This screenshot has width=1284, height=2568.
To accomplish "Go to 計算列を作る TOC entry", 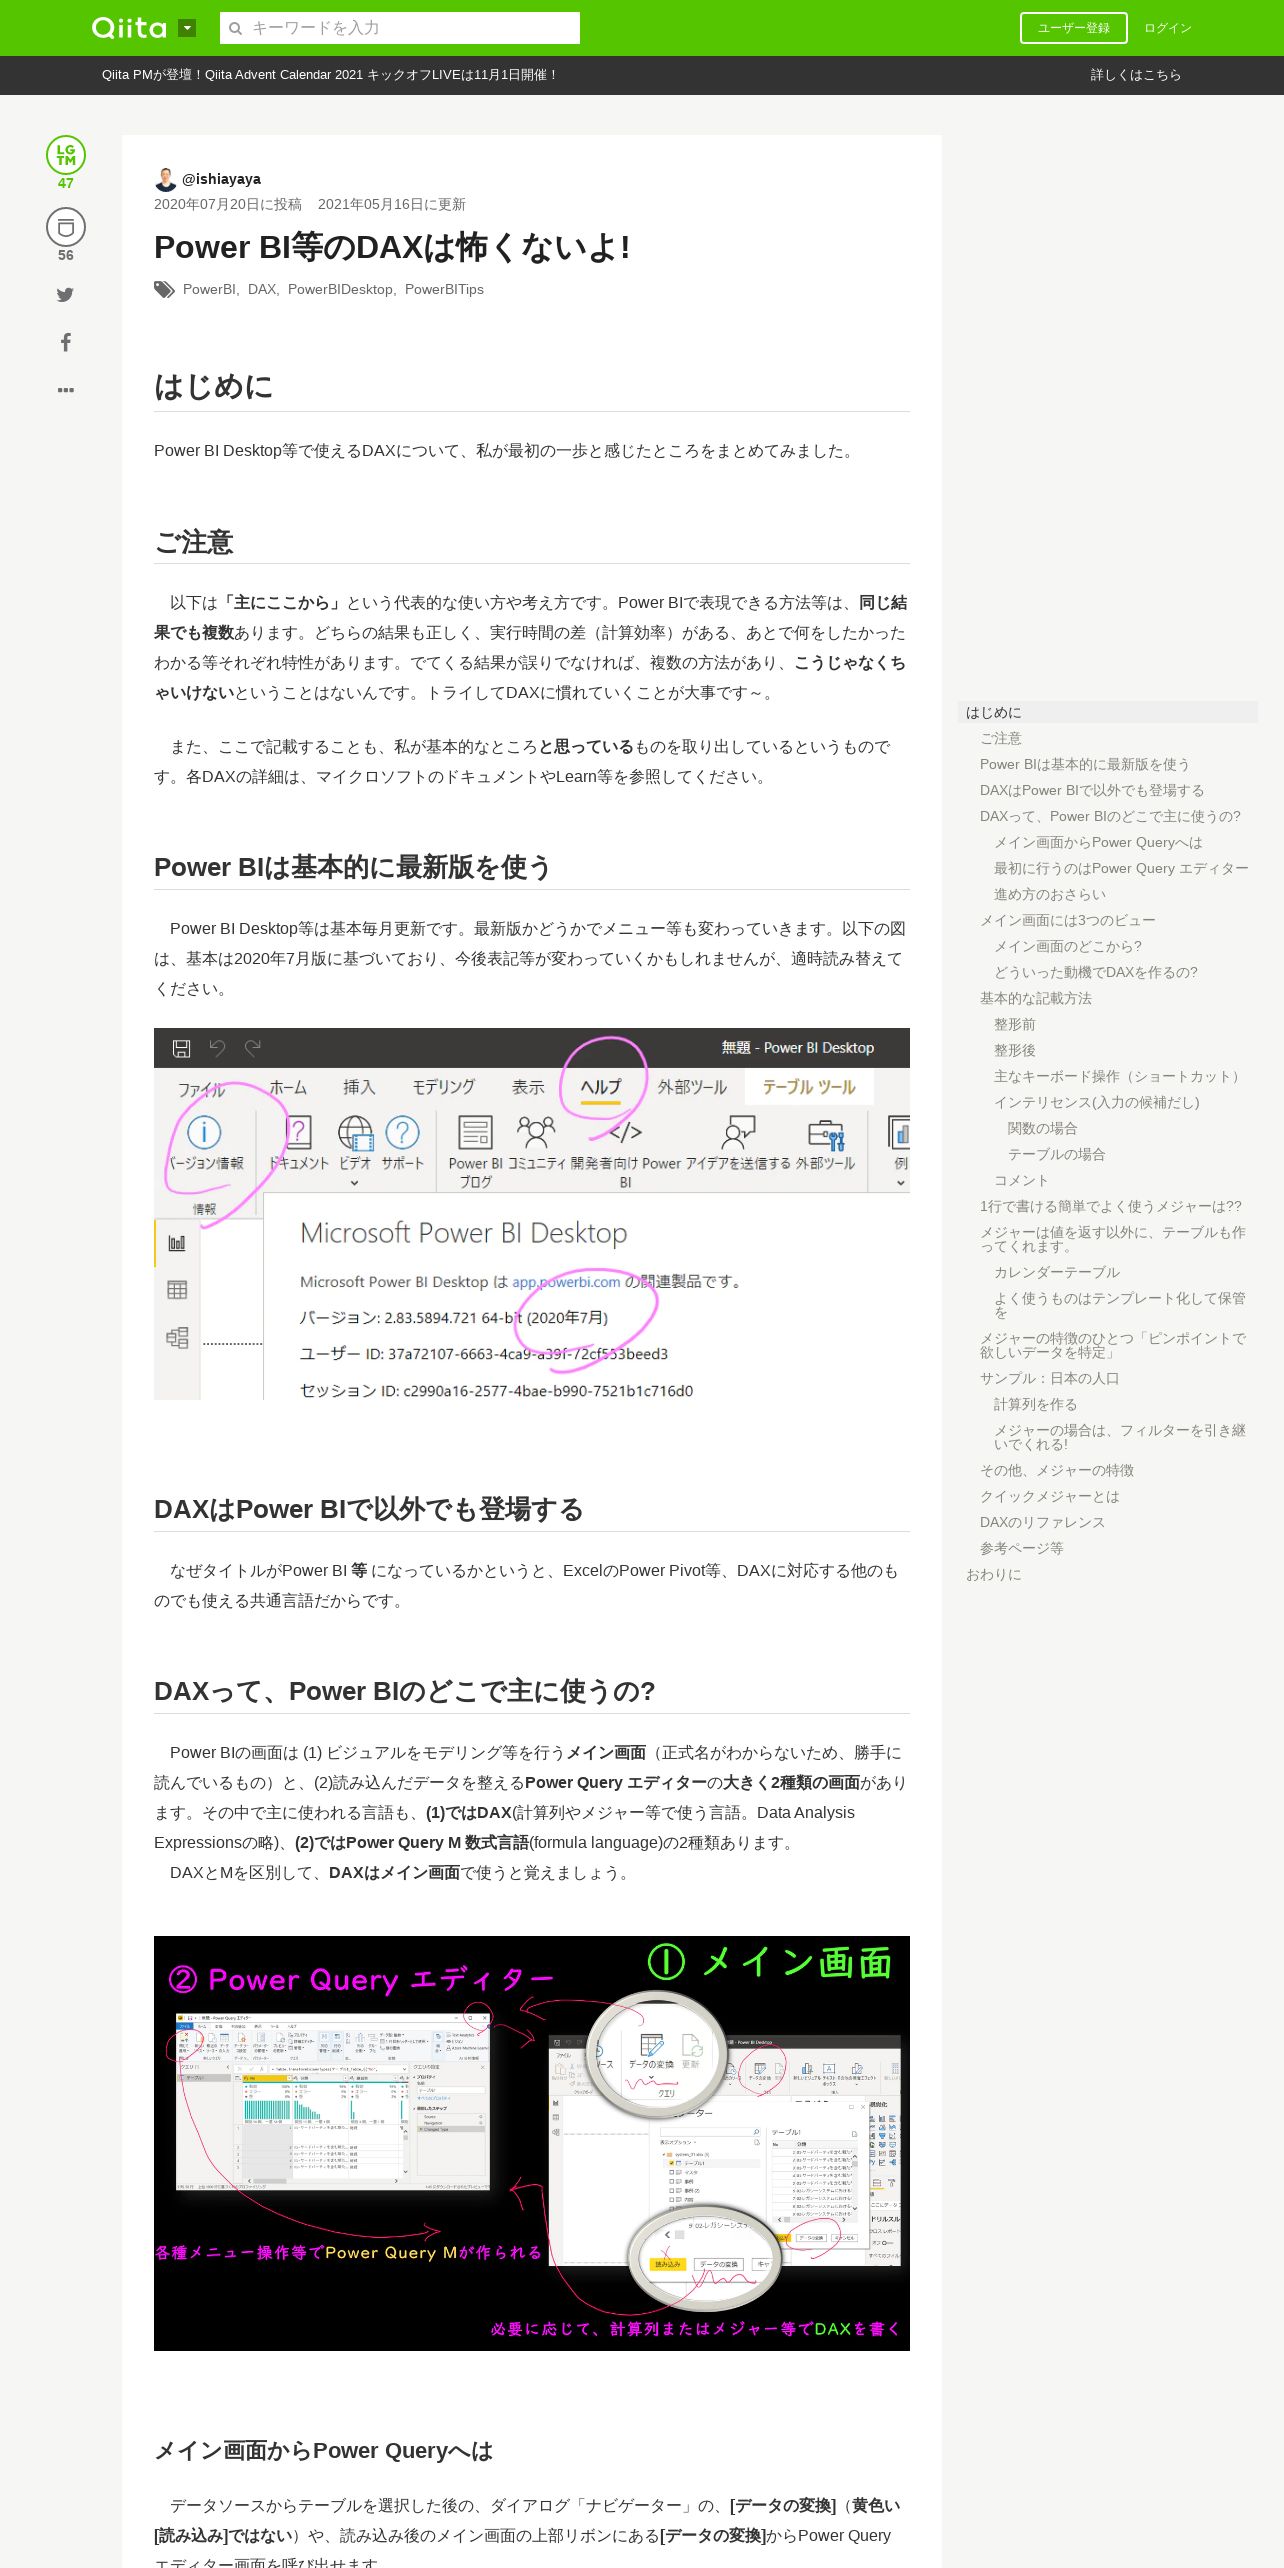I will pyautogui.click(x=1036, y=1404).
